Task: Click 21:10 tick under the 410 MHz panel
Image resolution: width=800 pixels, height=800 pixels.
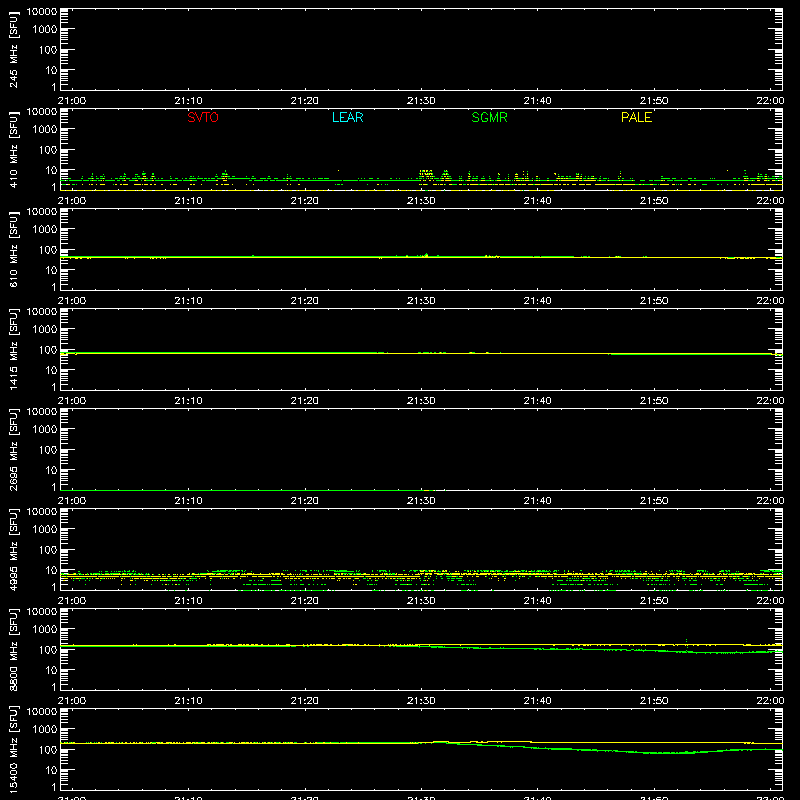Action: pyautogui.click(x=188, y=201)
